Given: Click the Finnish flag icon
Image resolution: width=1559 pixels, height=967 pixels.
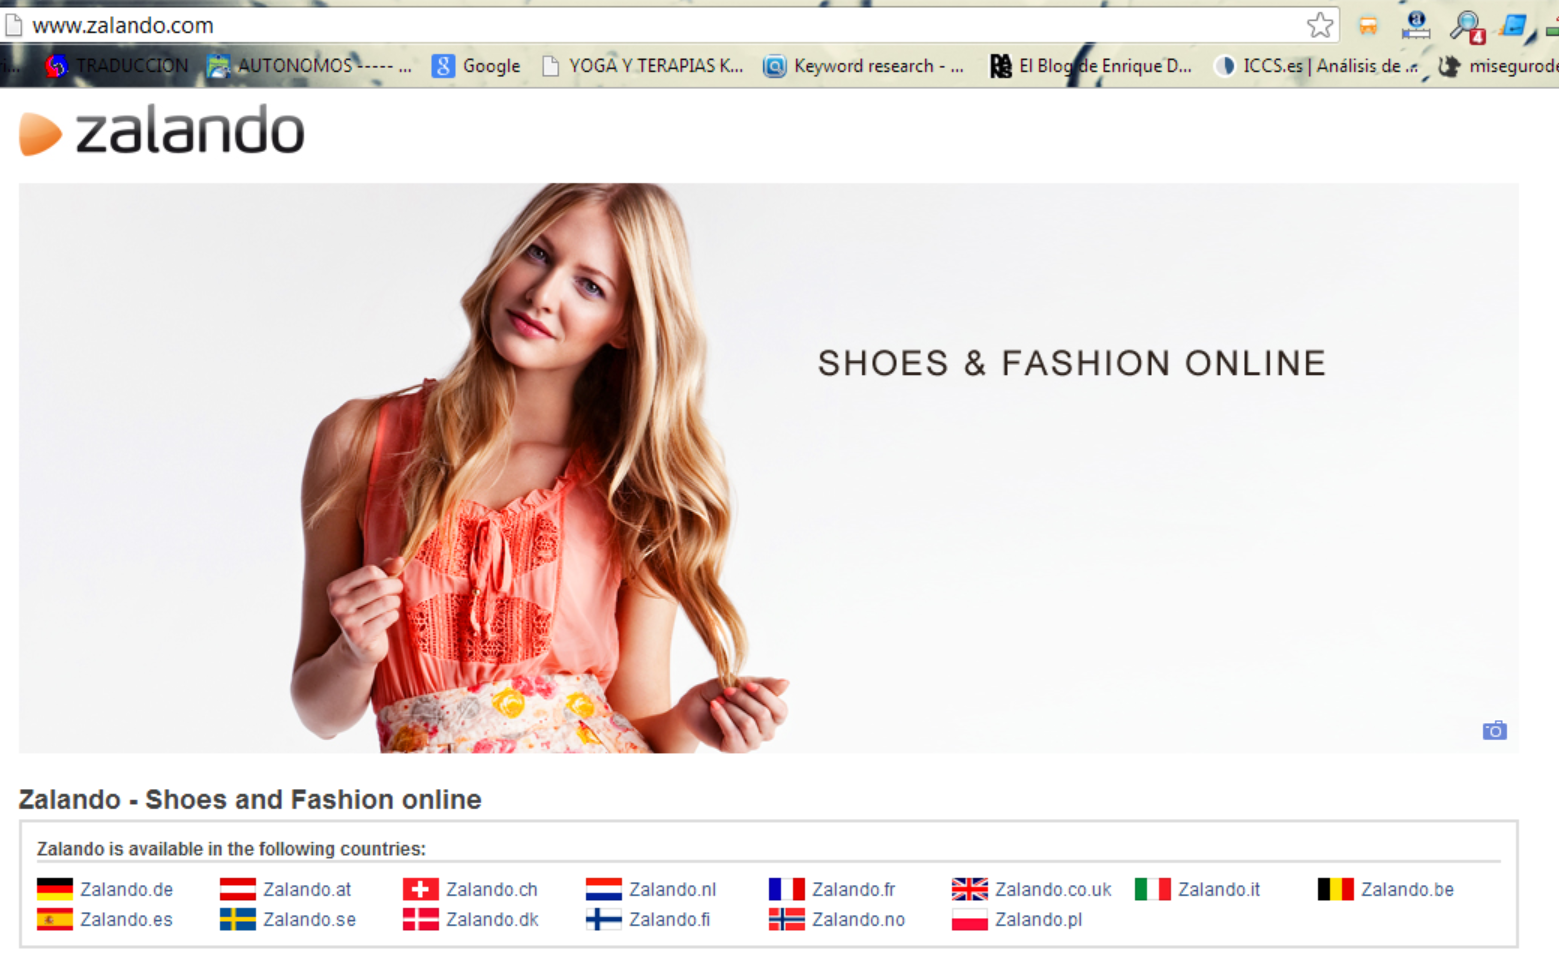Looking at the screenshot, I should pos(604,919).
